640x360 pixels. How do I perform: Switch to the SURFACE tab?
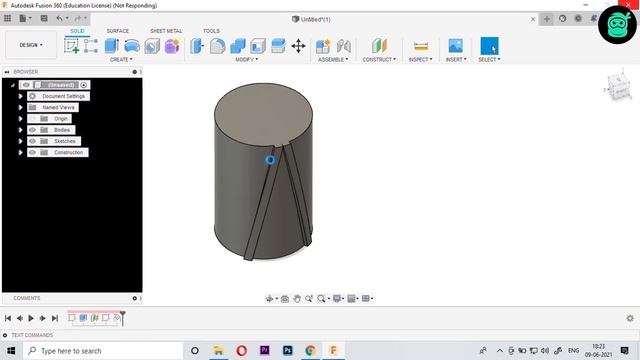point(118,31)
